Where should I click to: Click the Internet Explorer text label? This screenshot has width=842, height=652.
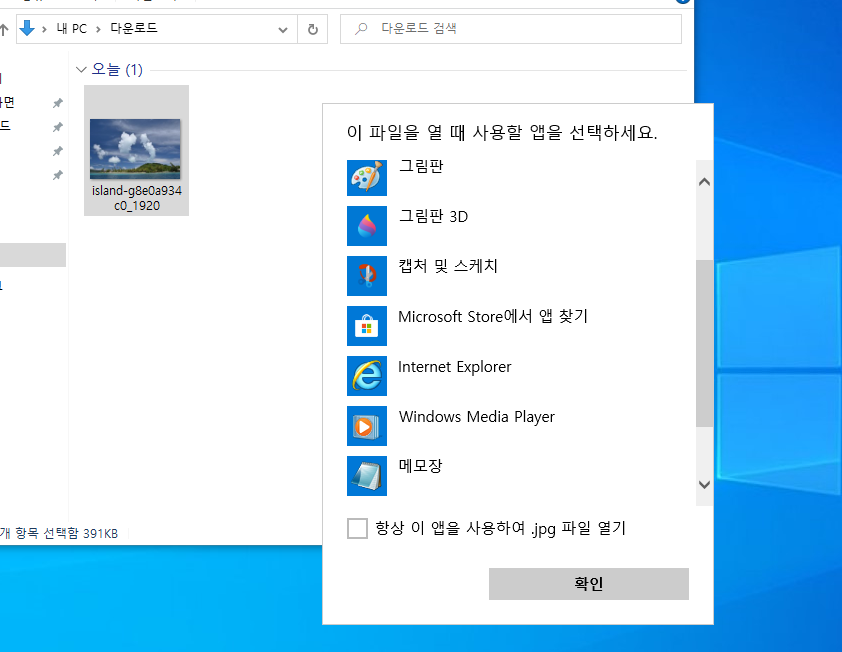point(455,367)
